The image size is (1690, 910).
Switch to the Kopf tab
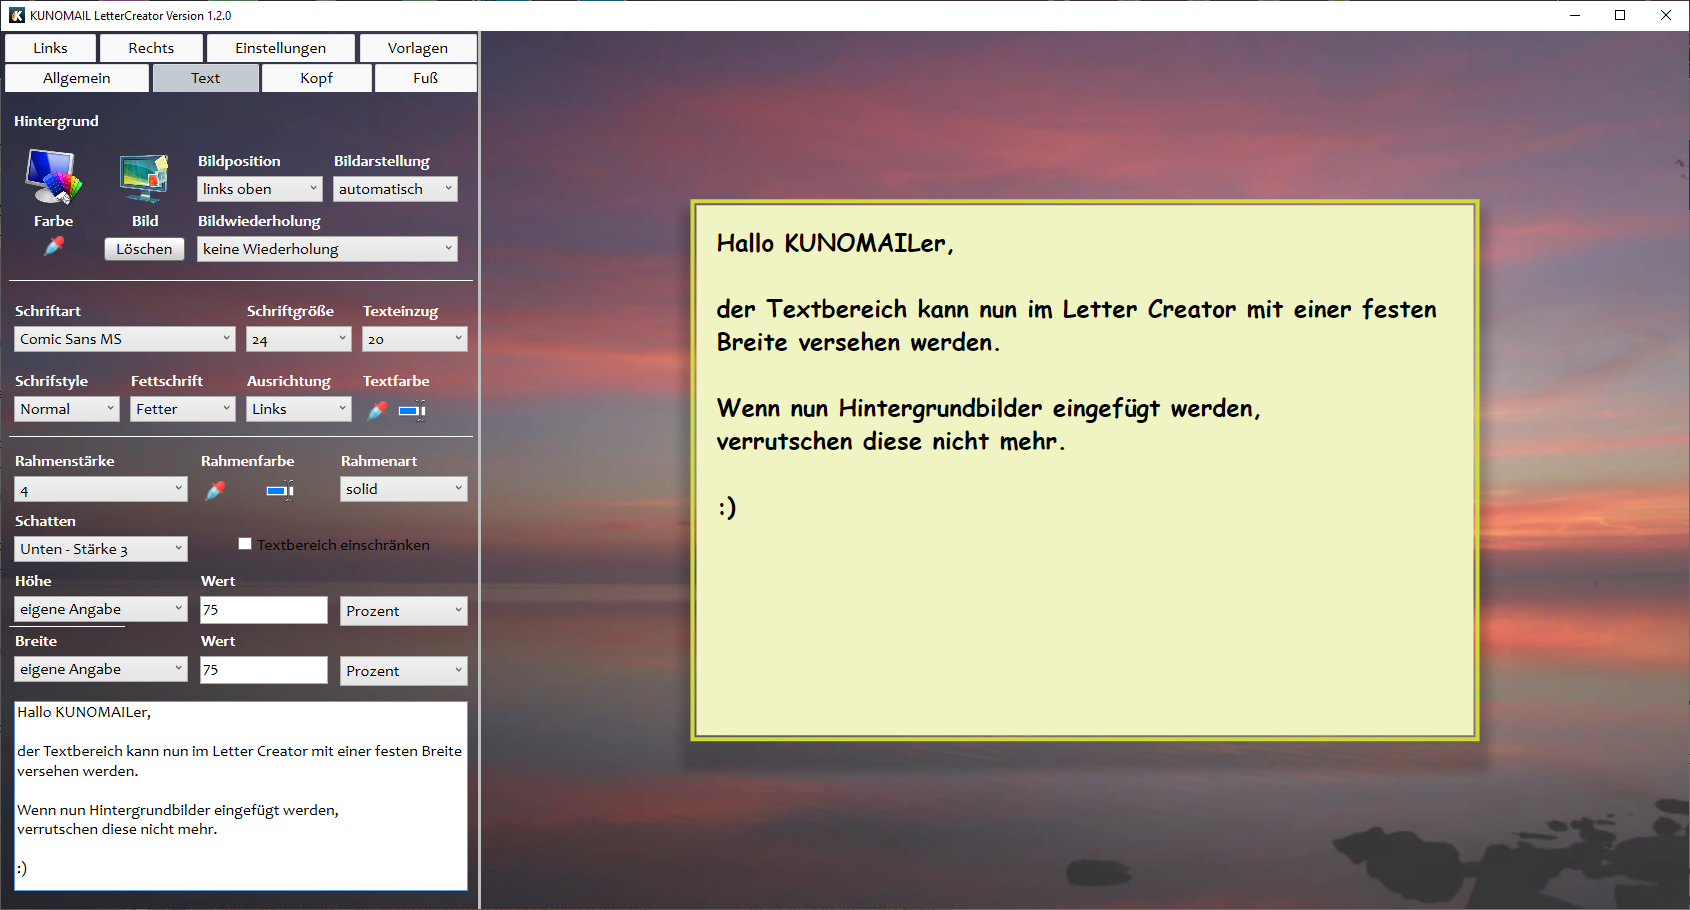point(317,78)
